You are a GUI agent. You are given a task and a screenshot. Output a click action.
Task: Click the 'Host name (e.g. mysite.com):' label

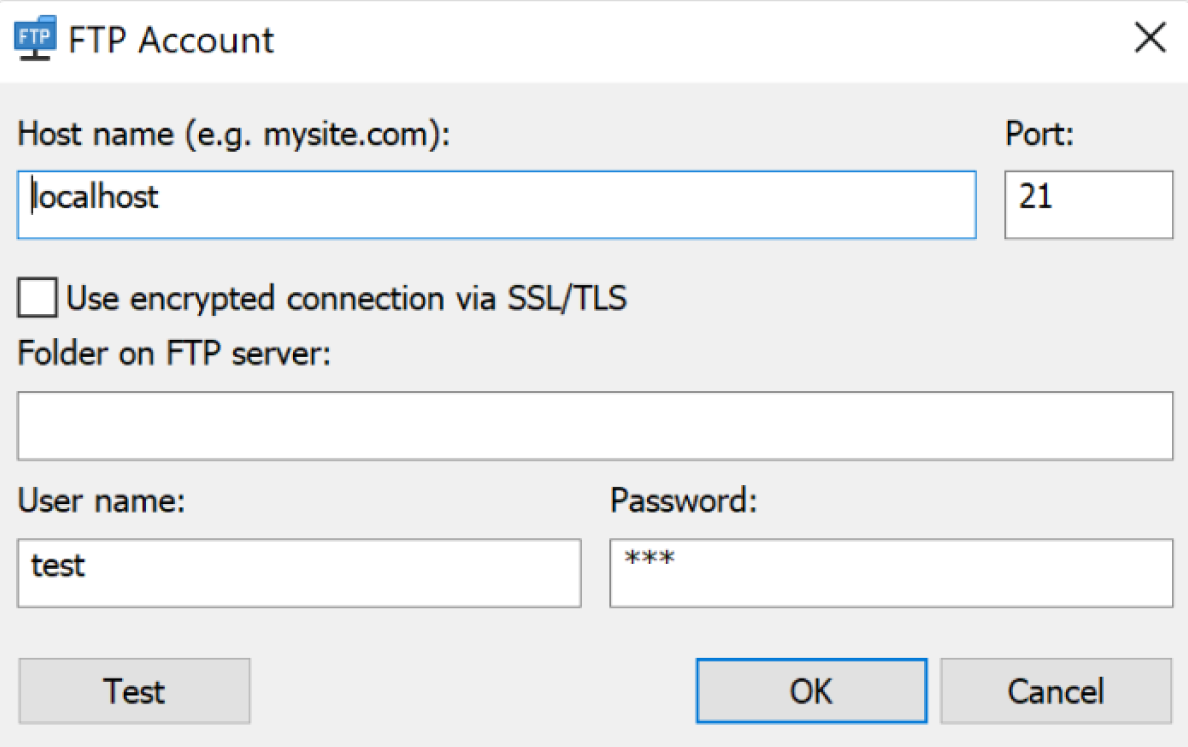coord(233,135)
